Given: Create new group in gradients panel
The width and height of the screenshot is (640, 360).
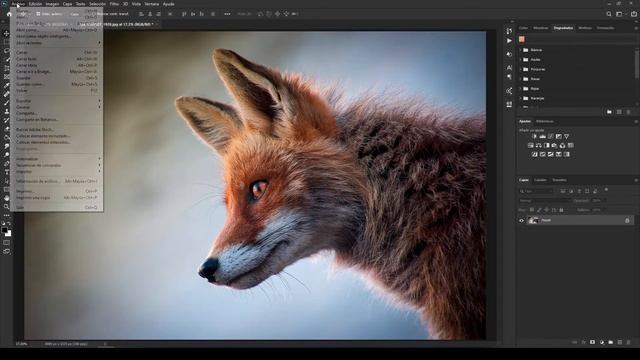Looking at the screenshot, I should click(609, 112).
